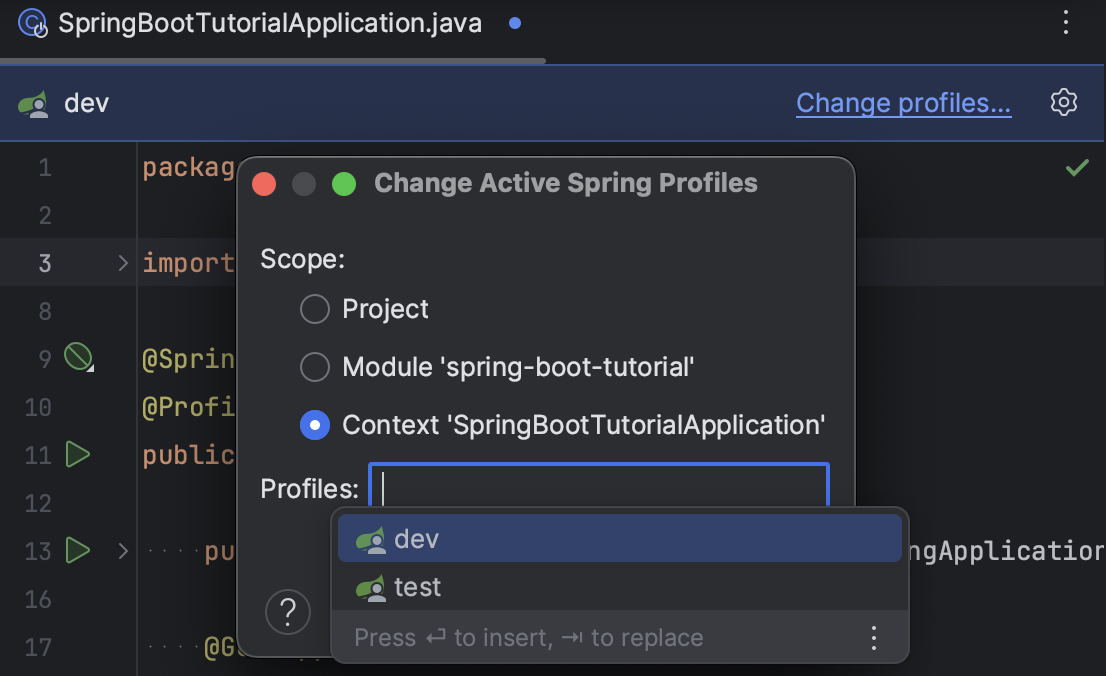Expand the folded import statements on line 3
Viewport: 1106px width, 676px height.
coord(122,263)
